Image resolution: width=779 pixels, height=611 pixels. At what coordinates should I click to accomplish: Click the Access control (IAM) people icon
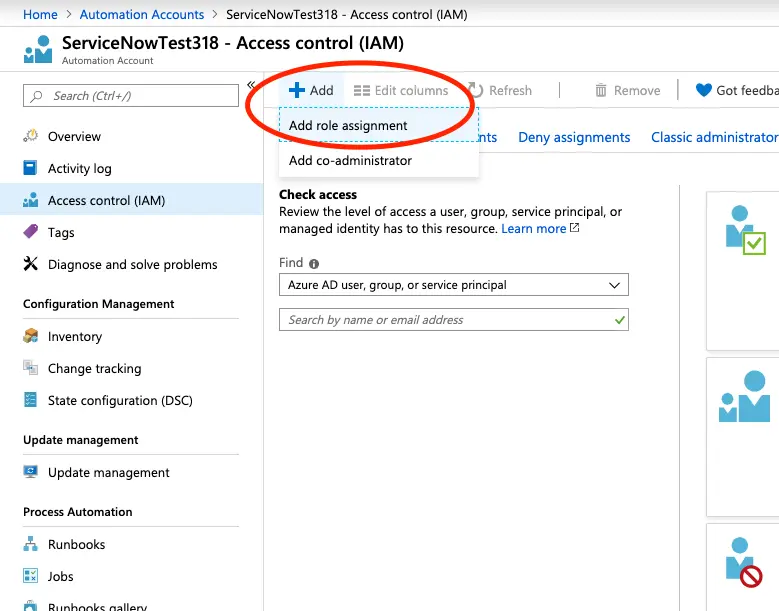click(30, 200)
